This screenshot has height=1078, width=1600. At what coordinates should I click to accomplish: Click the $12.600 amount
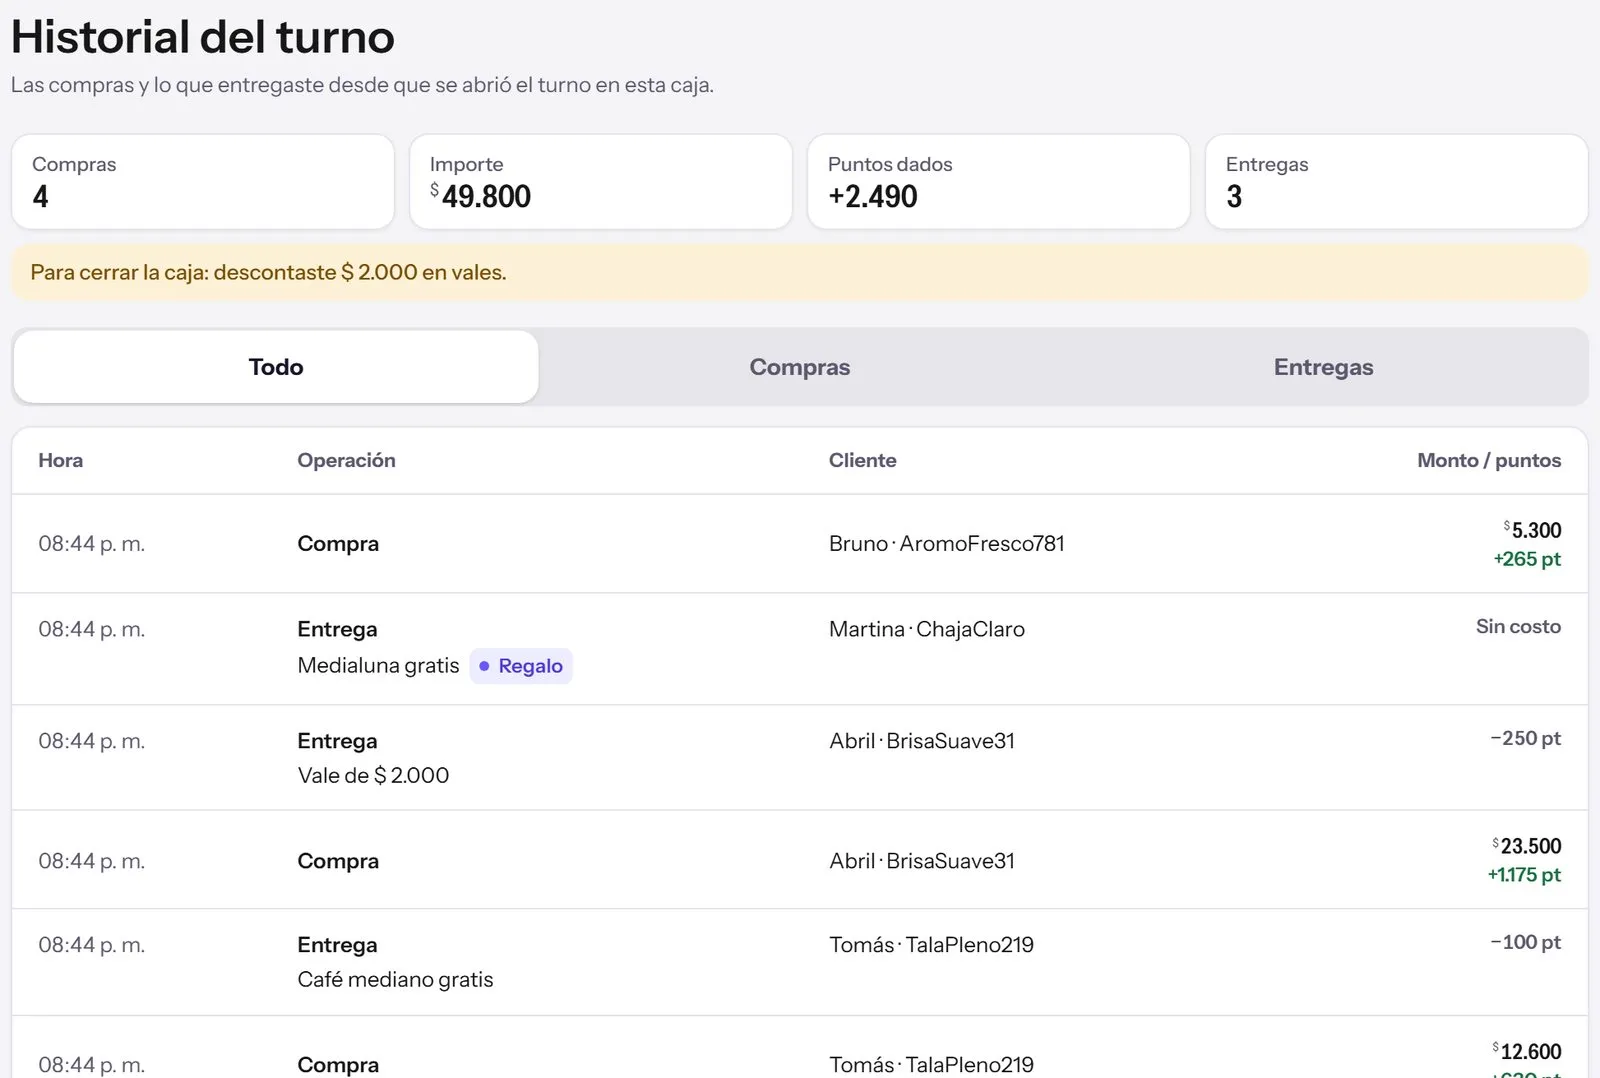pos(1526,1051)
